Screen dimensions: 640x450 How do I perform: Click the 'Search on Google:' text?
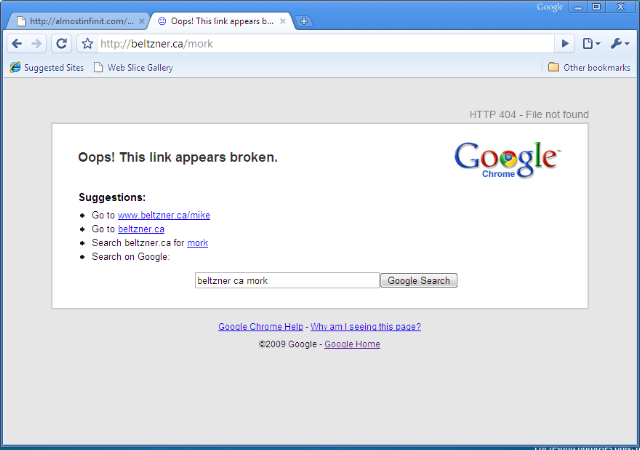131,257
